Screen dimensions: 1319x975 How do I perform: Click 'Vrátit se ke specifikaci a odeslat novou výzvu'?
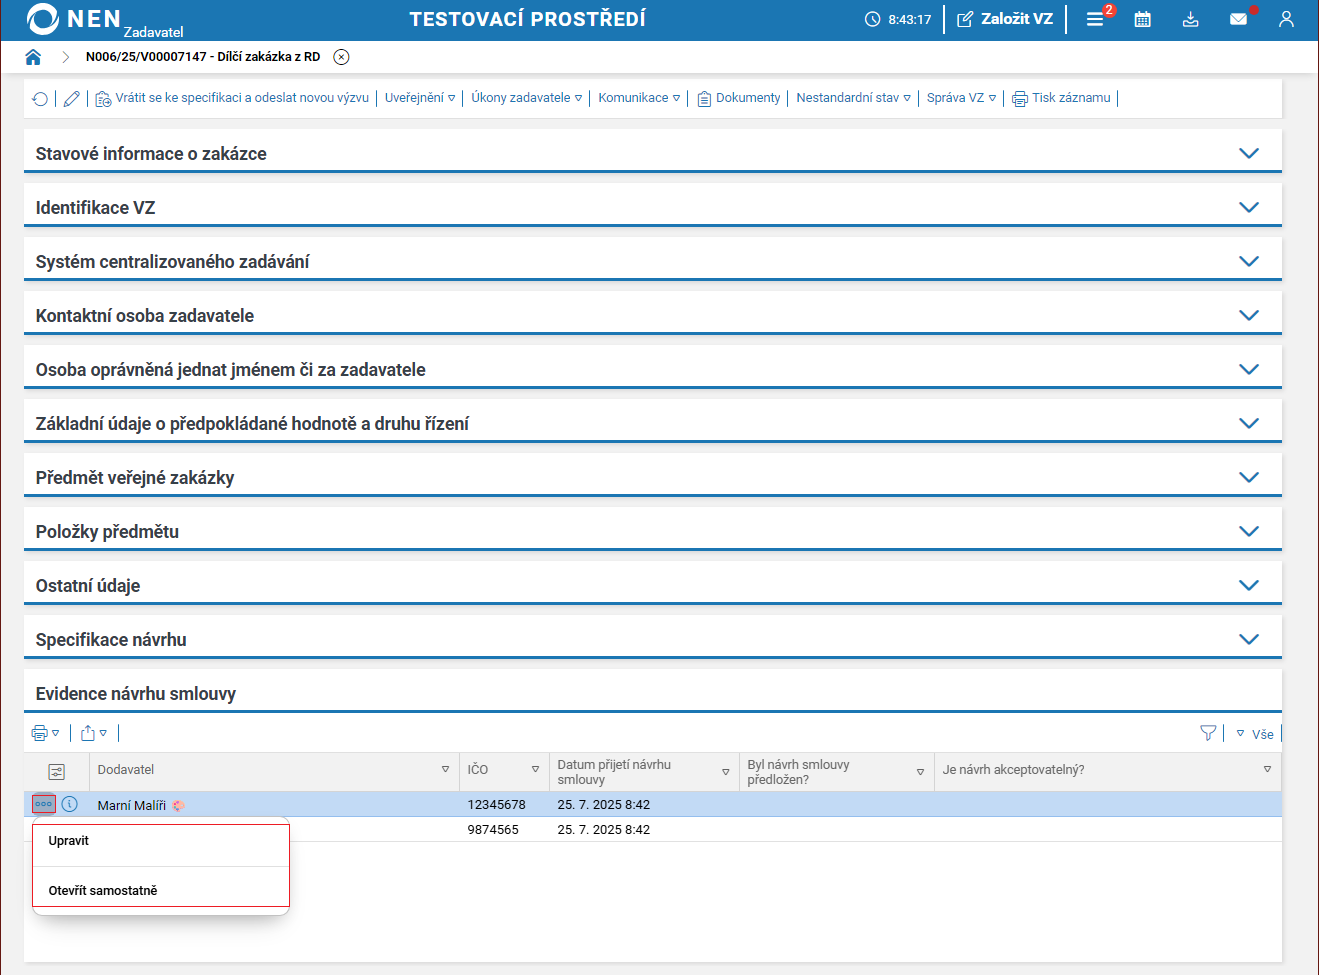pyautogui.click(x=232, y=98)
